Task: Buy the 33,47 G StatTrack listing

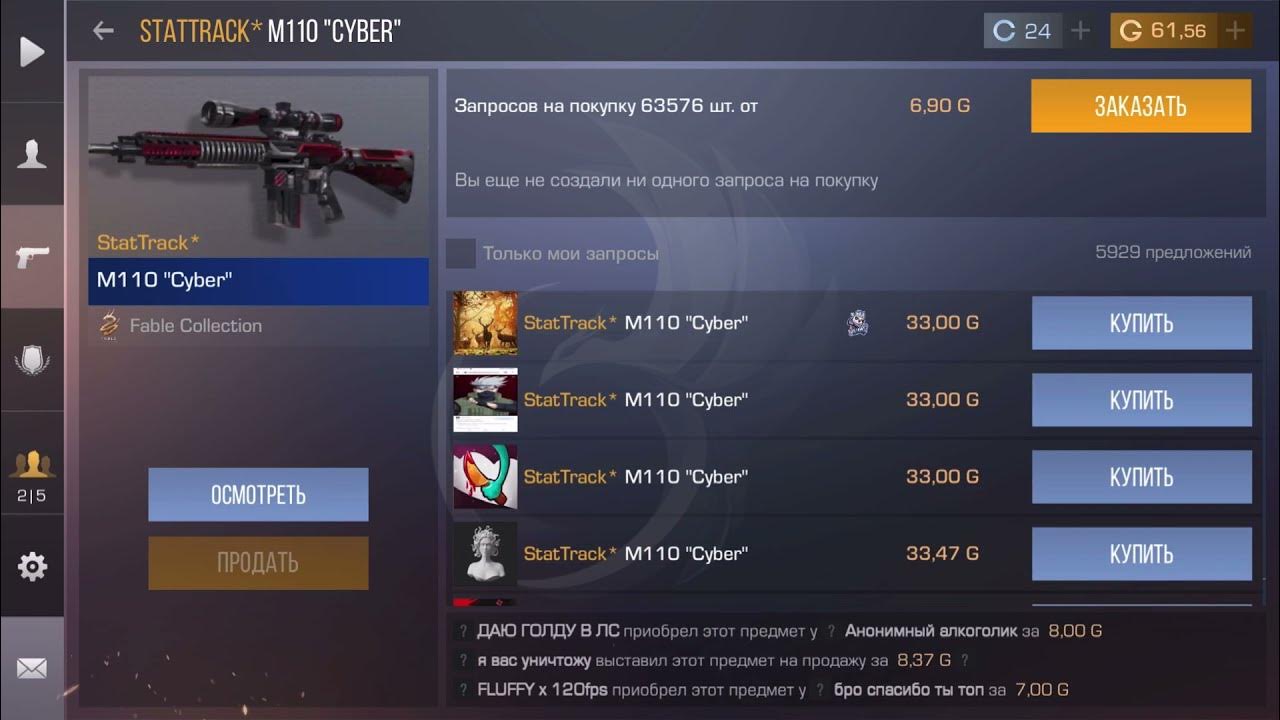Action: (x=1141, y=553)
